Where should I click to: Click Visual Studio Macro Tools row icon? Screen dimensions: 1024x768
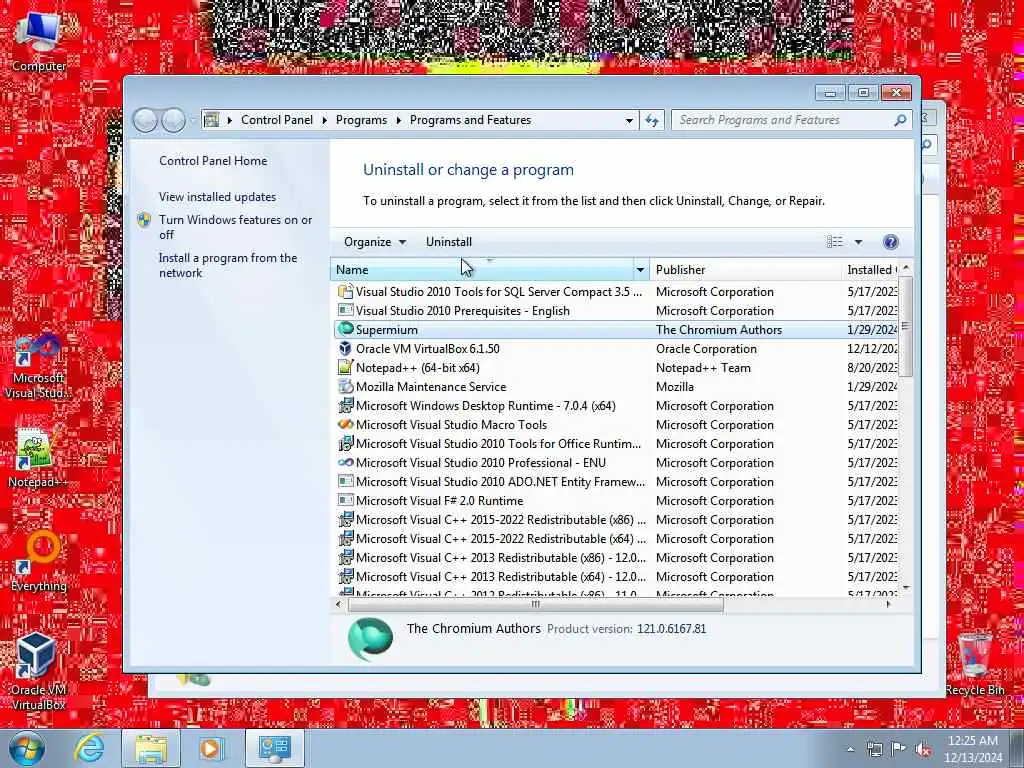click(345, 424)
